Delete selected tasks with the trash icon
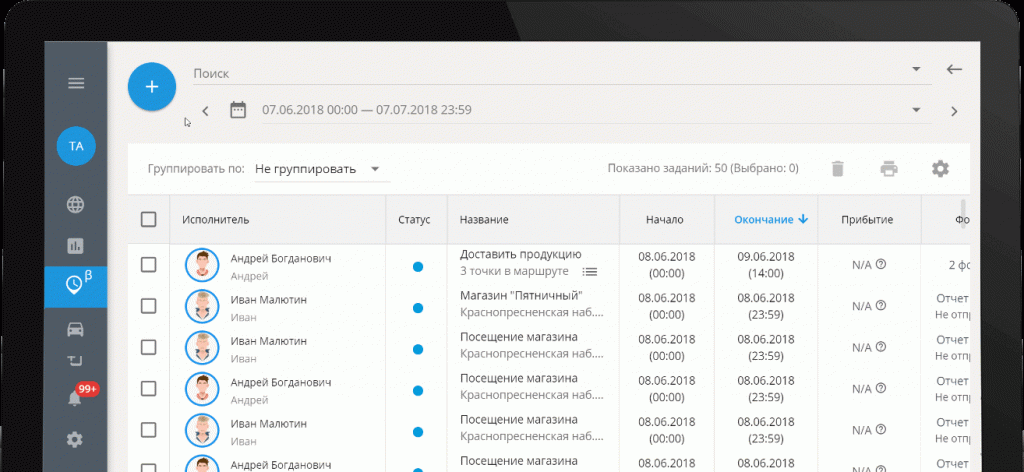Viewport: 1024px width, 472px height. tap(838, 169)
